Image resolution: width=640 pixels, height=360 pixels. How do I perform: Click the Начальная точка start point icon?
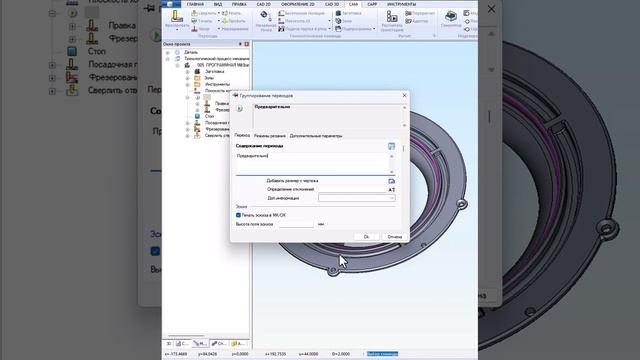[265, 16]
